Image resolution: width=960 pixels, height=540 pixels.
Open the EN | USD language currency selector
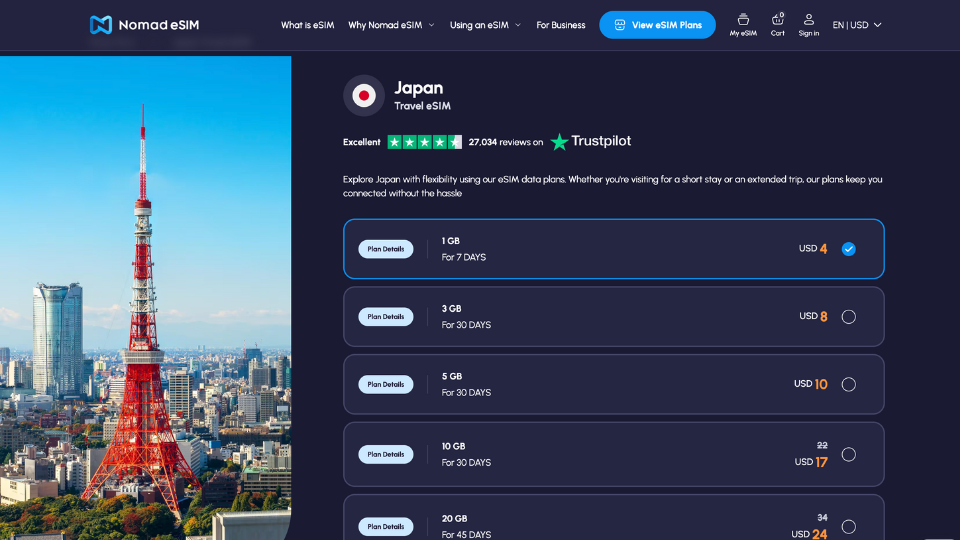[x=857, y=25]
